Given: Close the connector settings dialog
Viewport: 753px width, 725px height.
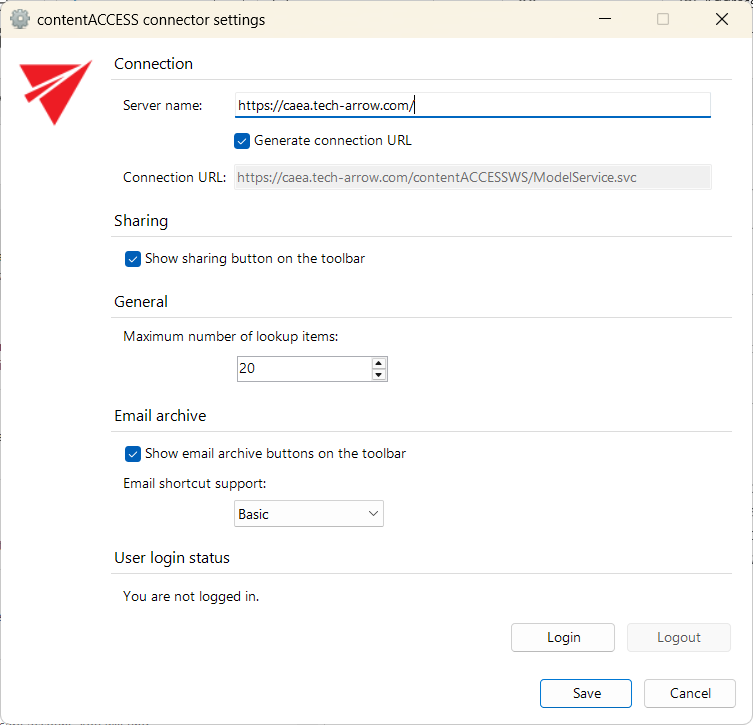Looking at the screenshot, I should click(x=722, y=19).
